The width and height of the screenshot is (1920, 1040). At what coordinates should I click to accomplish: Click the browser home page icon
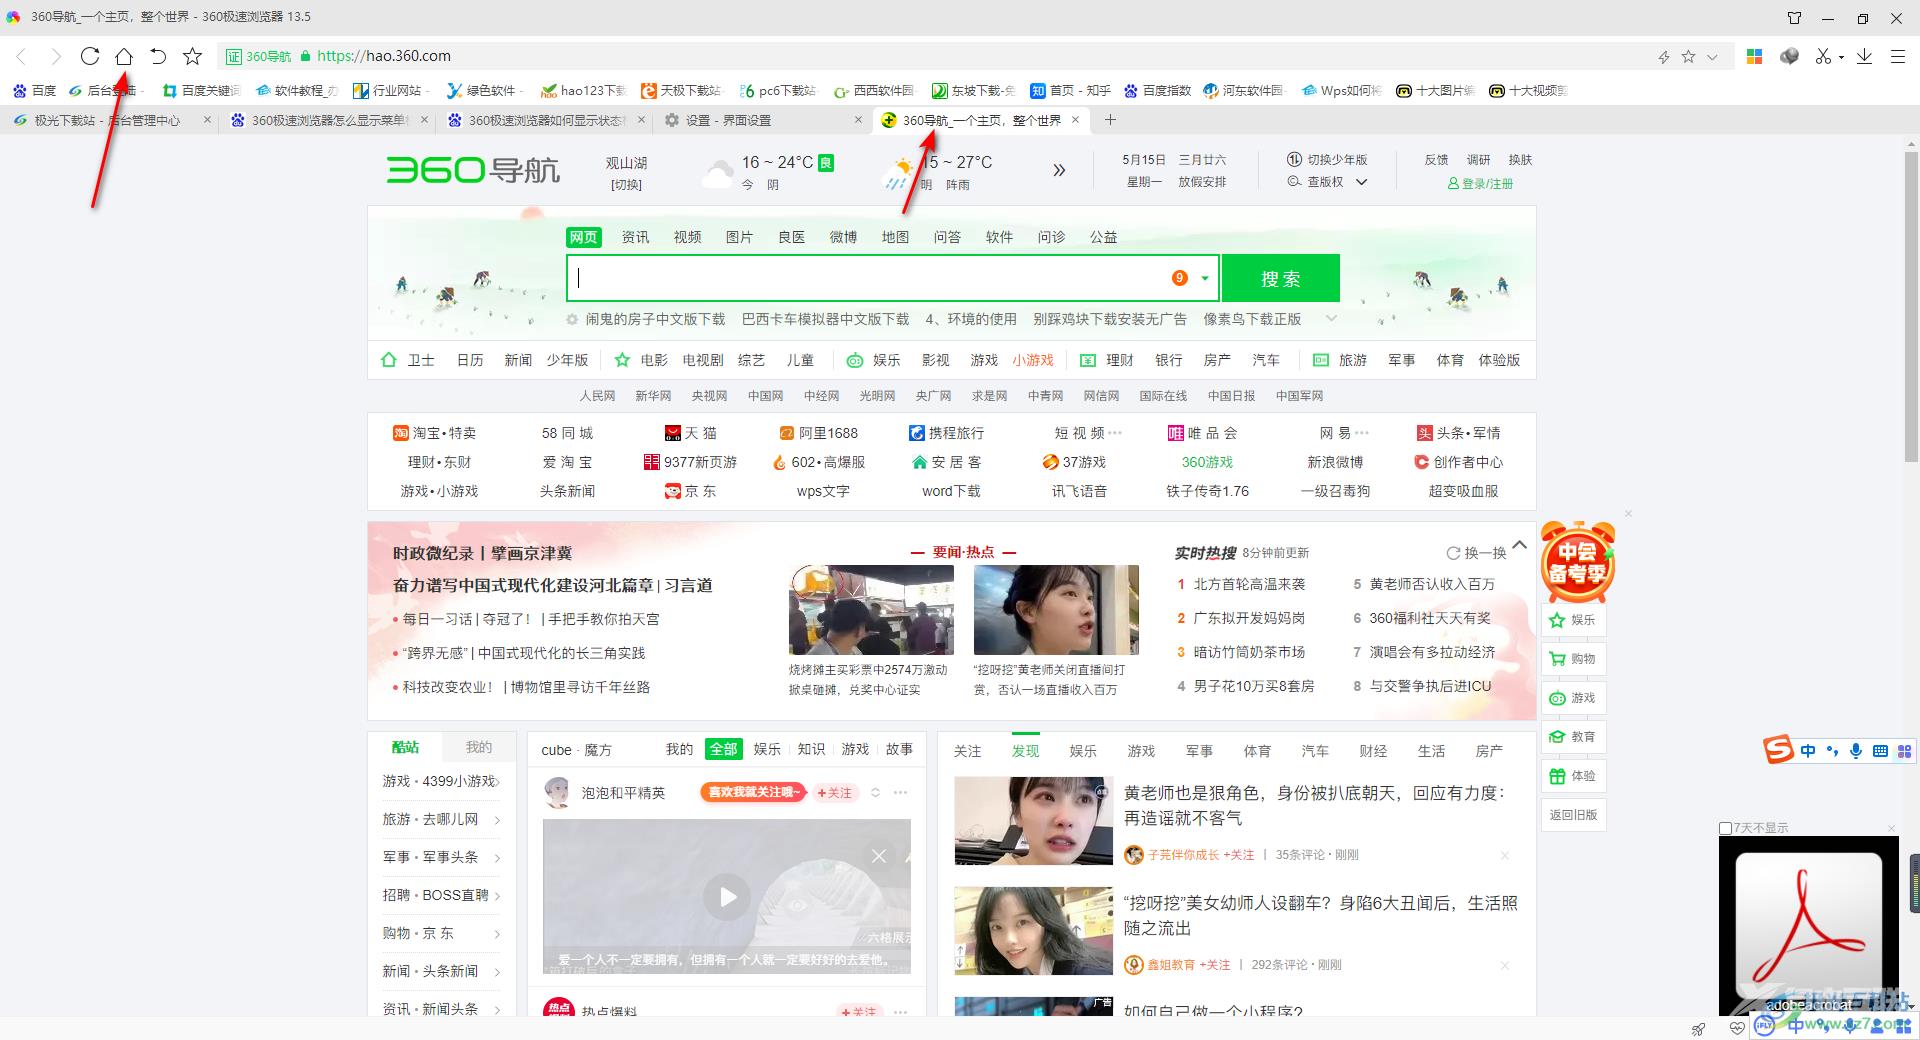coord(124,56)
